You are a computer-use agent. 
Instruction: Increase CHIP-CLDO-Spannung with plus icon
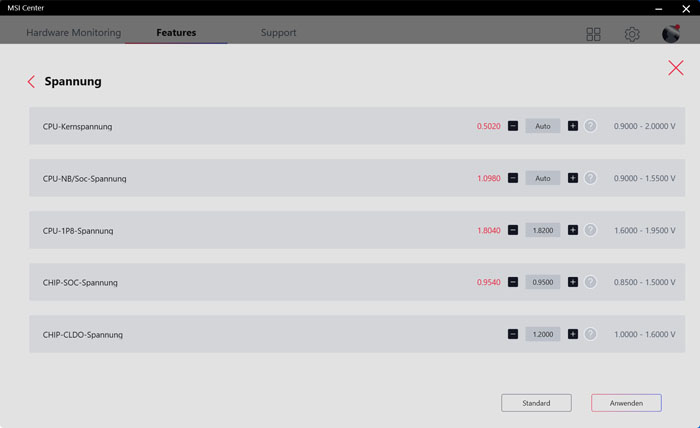pos(573,334)
